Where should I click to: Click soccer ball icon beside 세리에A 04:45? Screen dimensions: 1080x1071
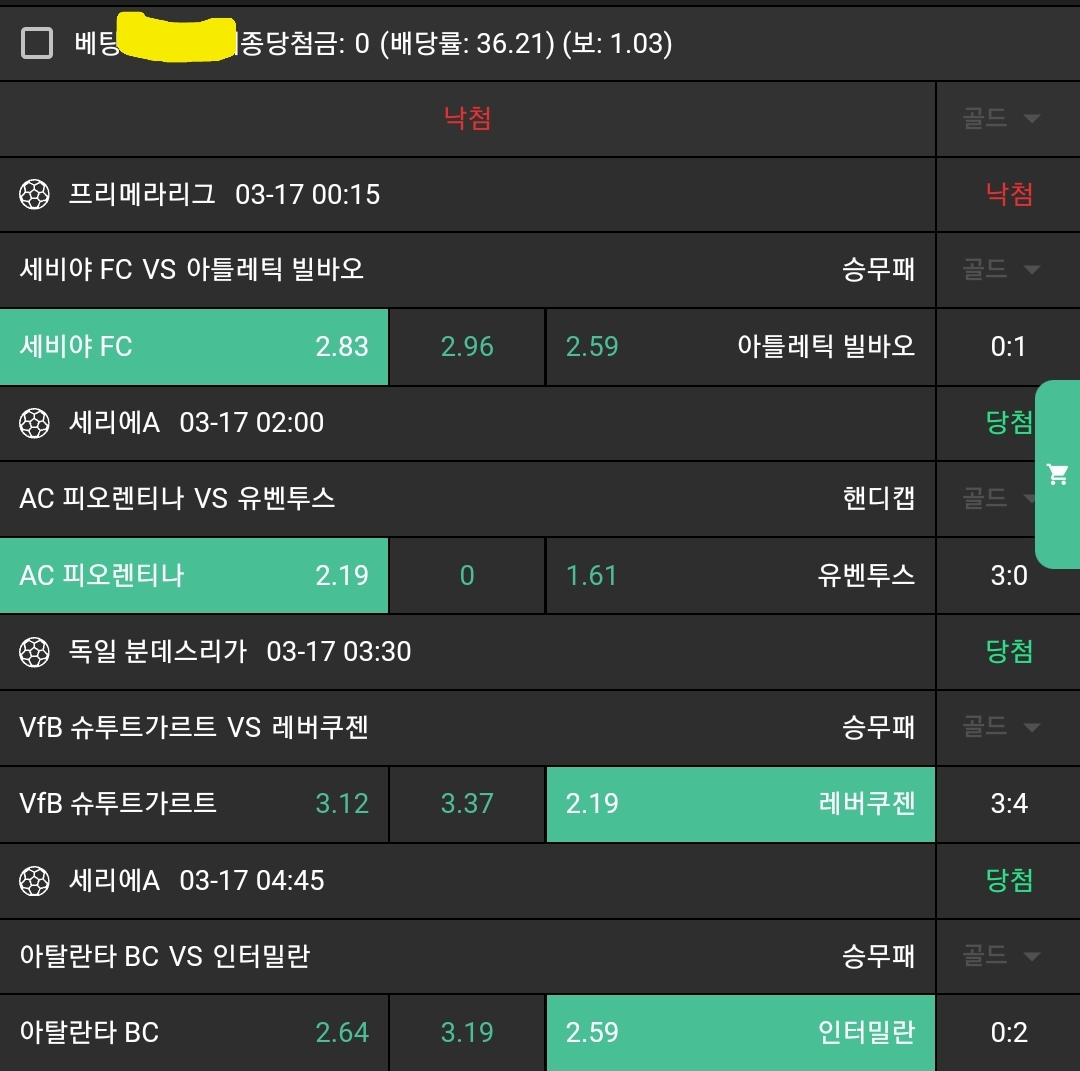34,881
